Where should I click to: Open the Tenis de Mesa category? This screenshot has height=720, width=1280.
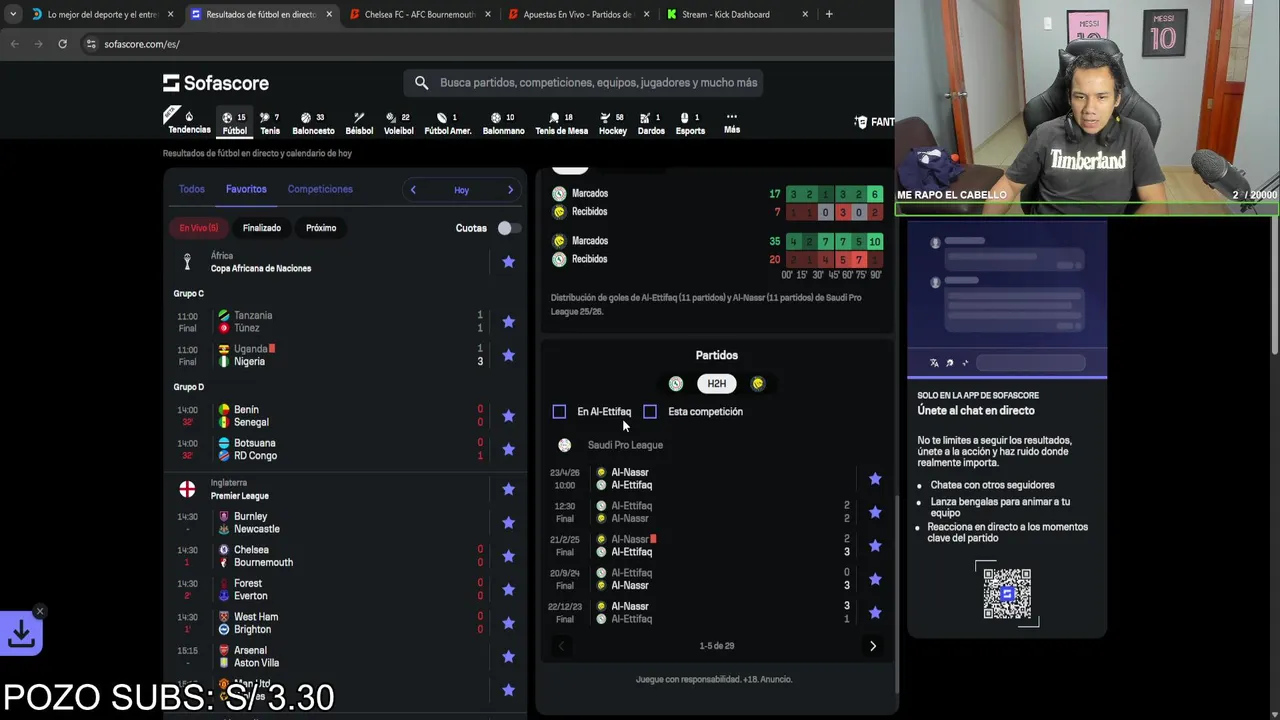(x=561, y=123)
